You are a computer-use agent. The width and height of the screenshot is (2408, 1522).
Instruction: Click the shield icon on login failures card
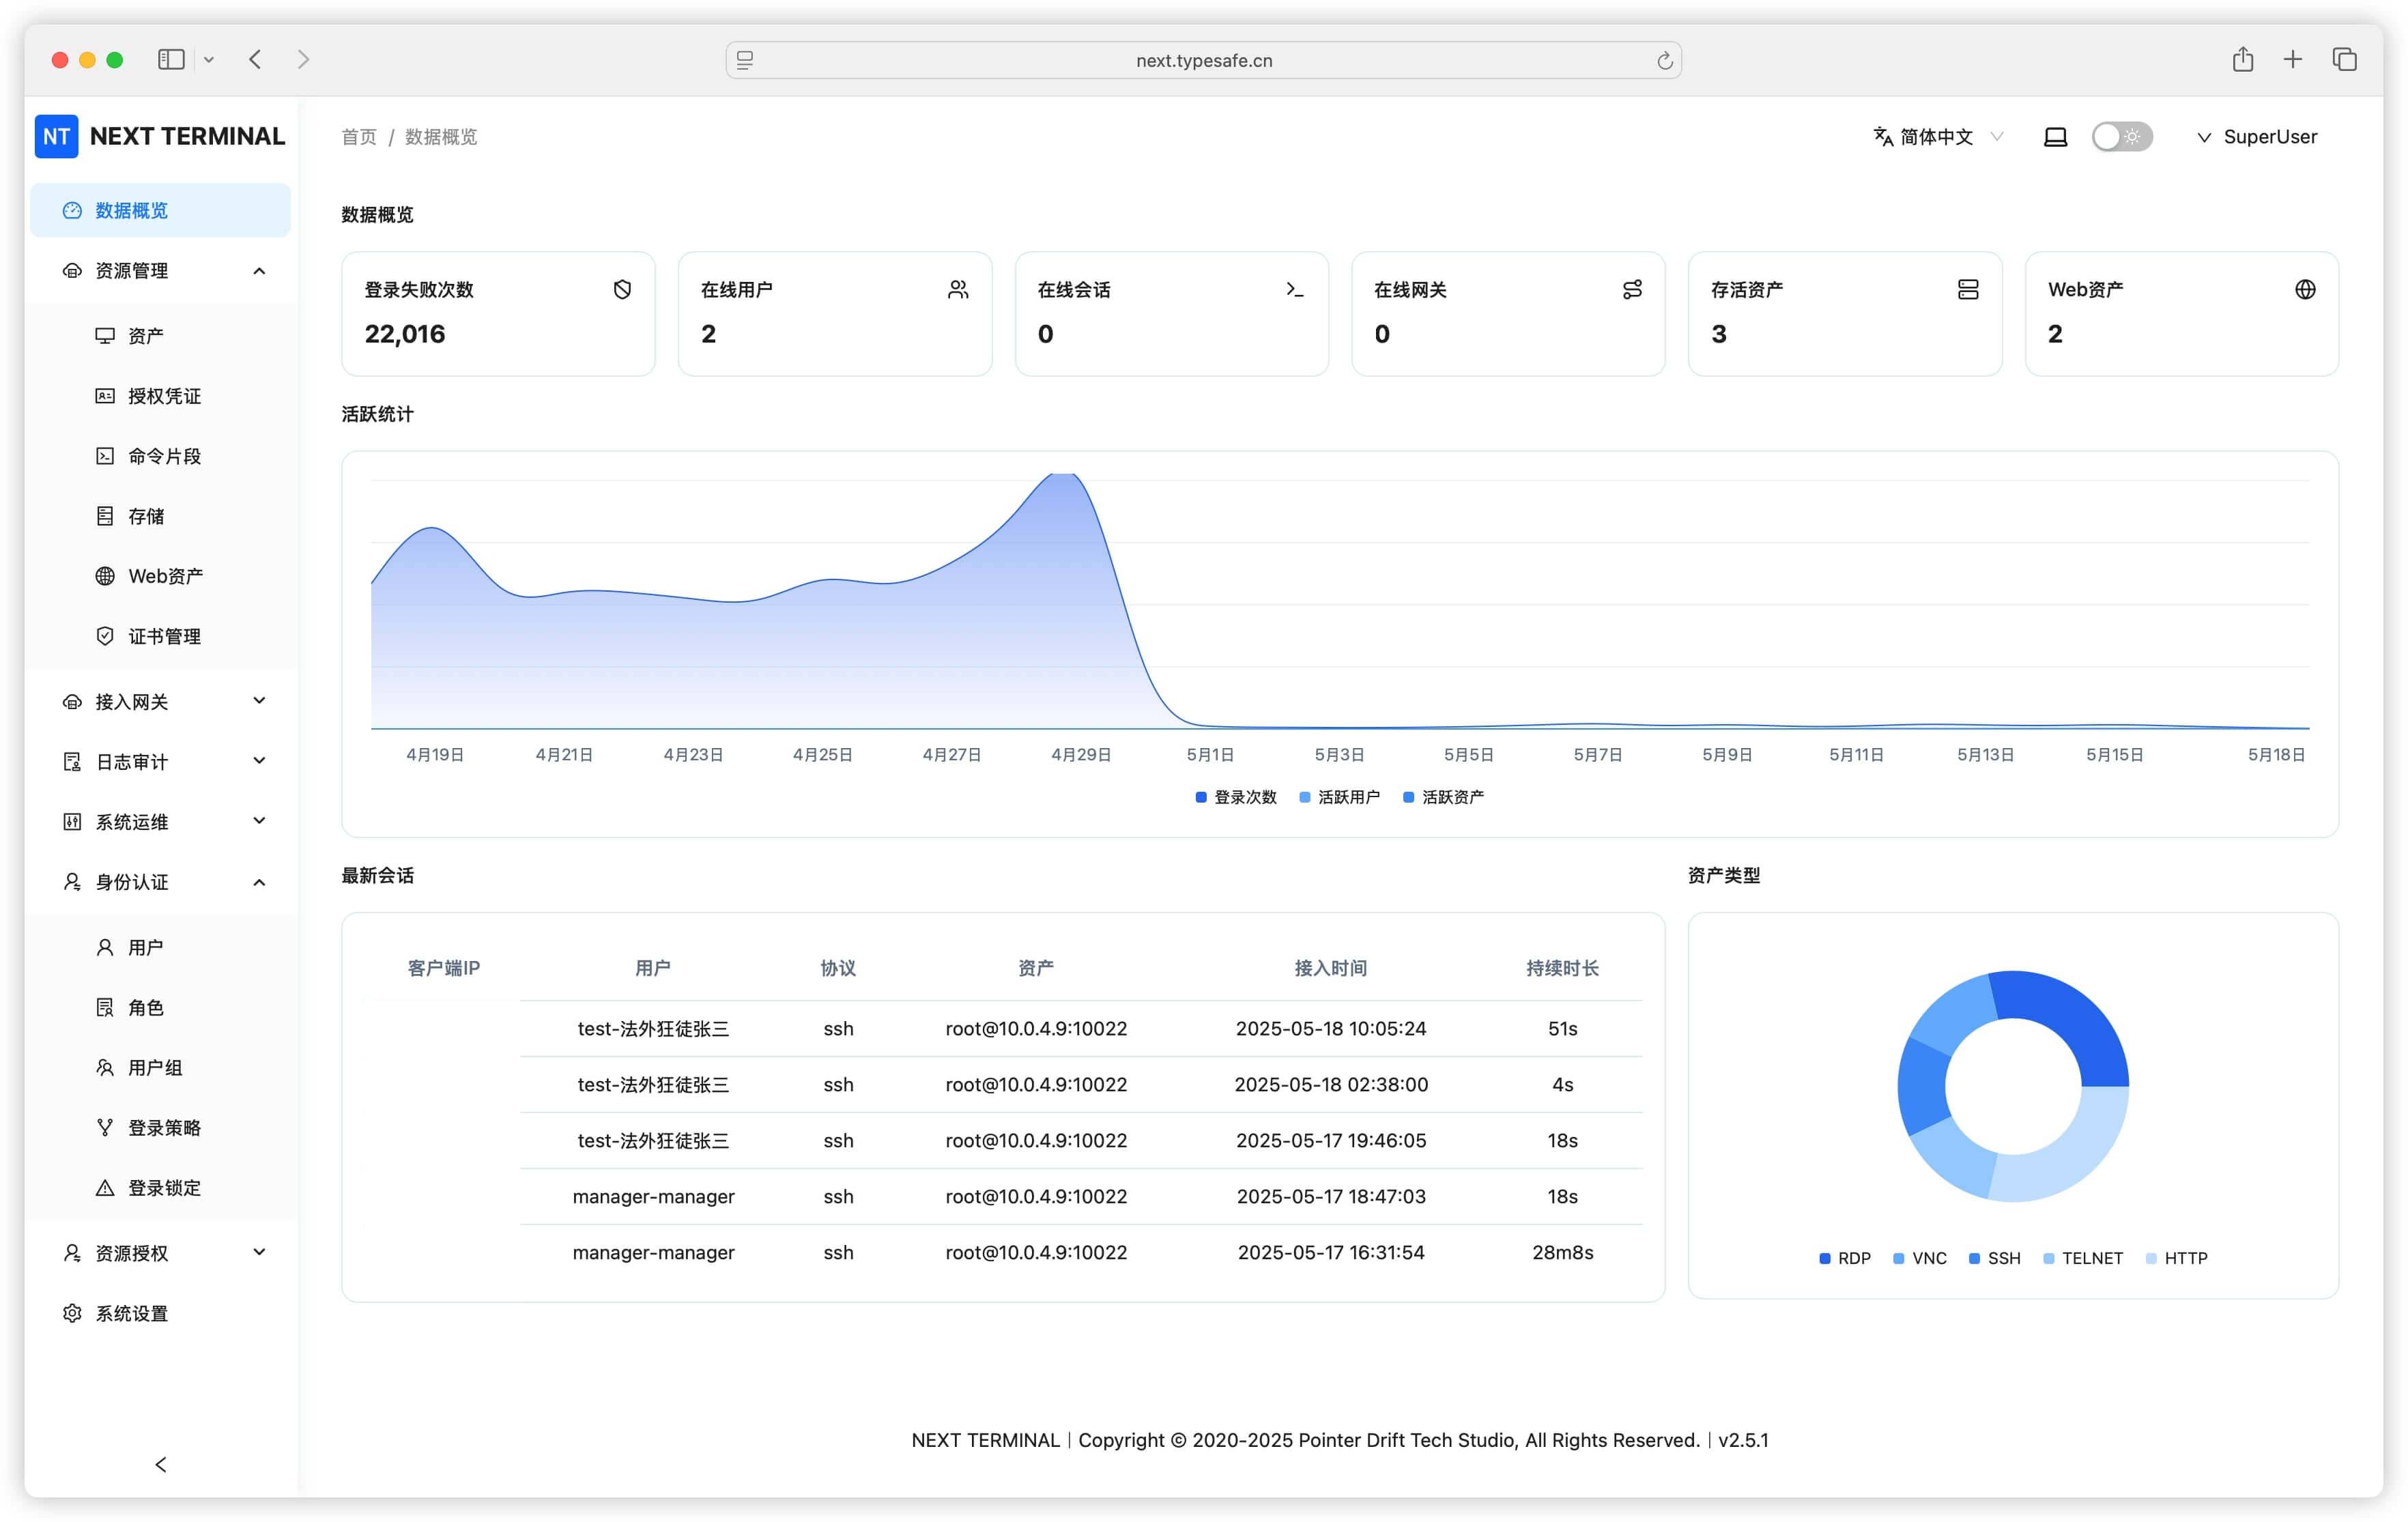tap(622, 289)
